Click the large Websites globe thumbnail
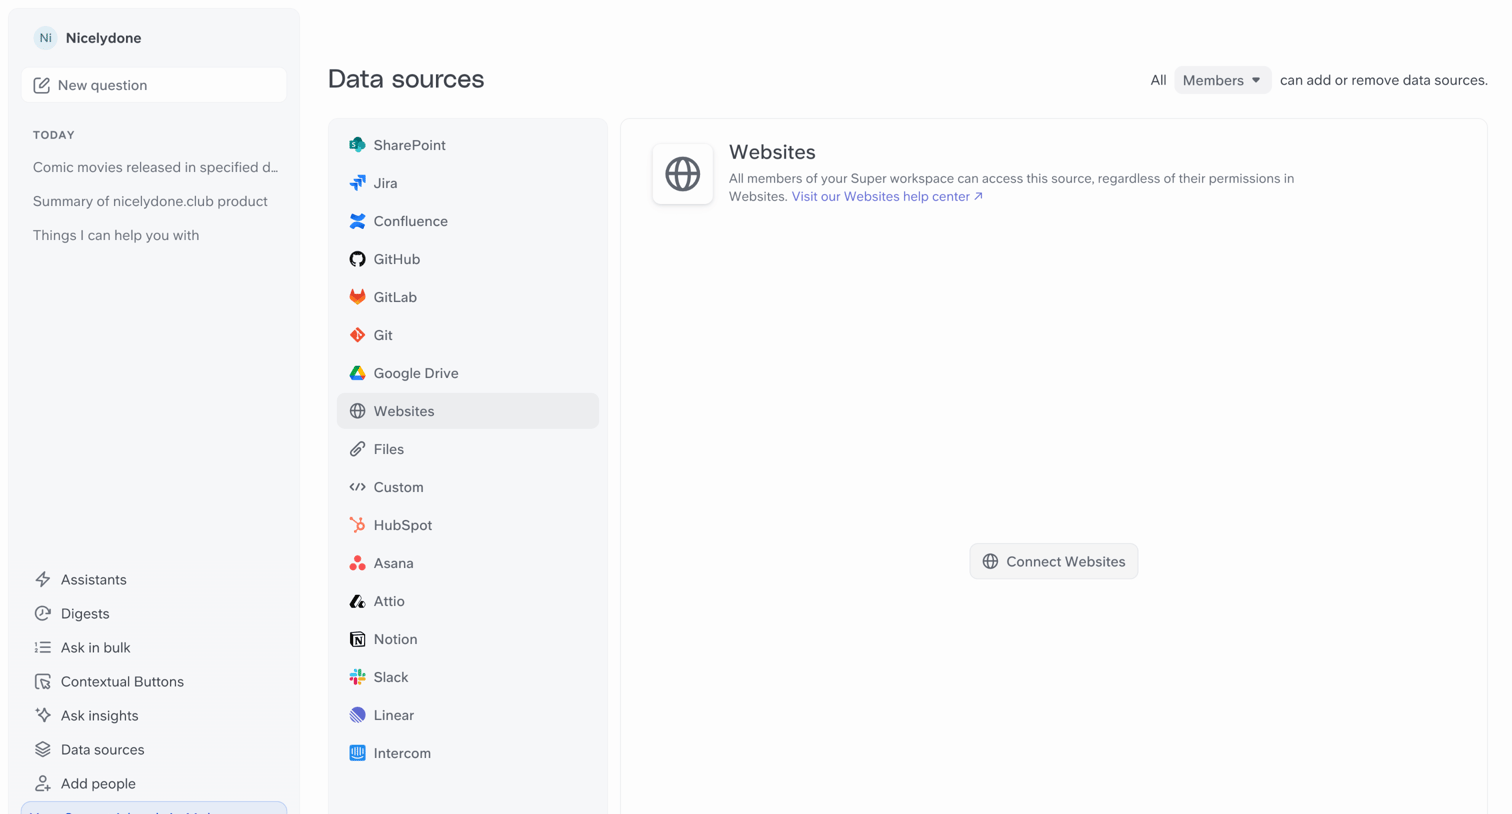1512x814 pixels. tap(683, 174)
